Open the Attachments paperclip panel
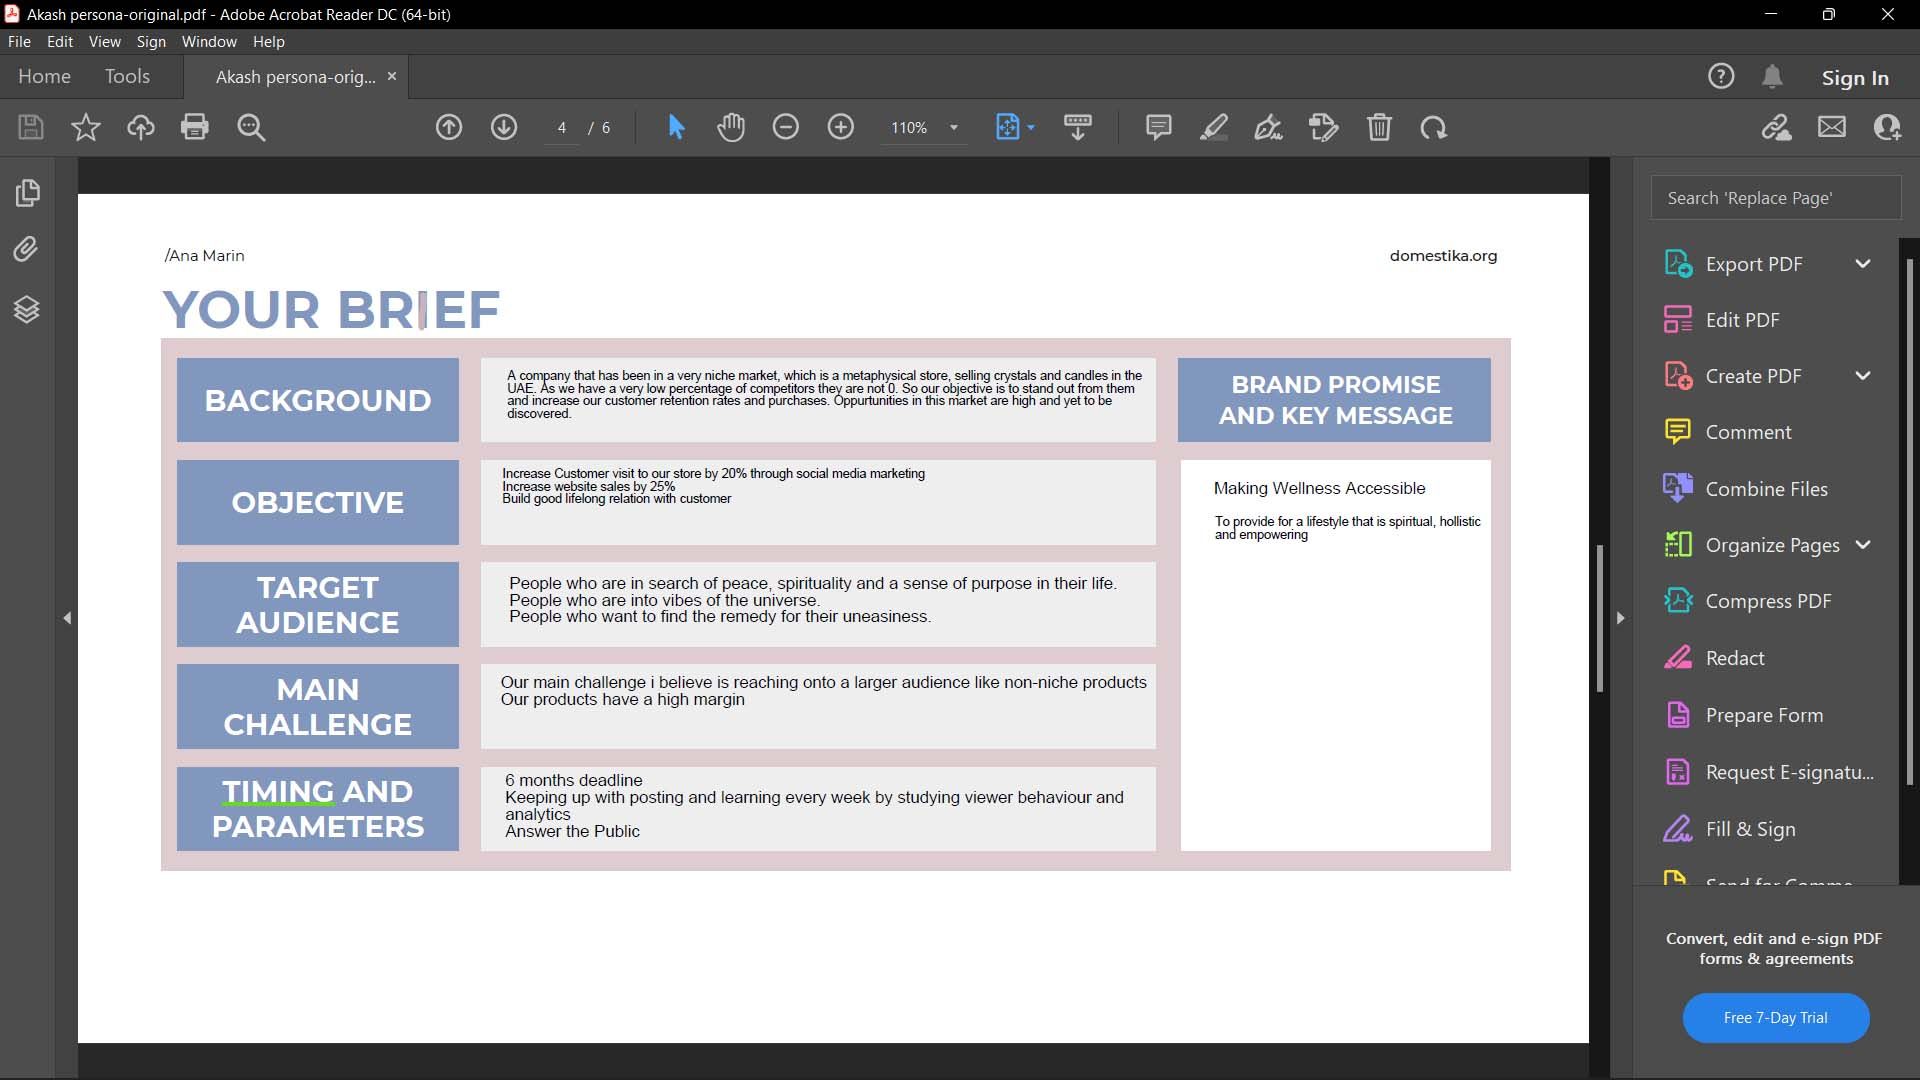 click(x=27, y=249)
